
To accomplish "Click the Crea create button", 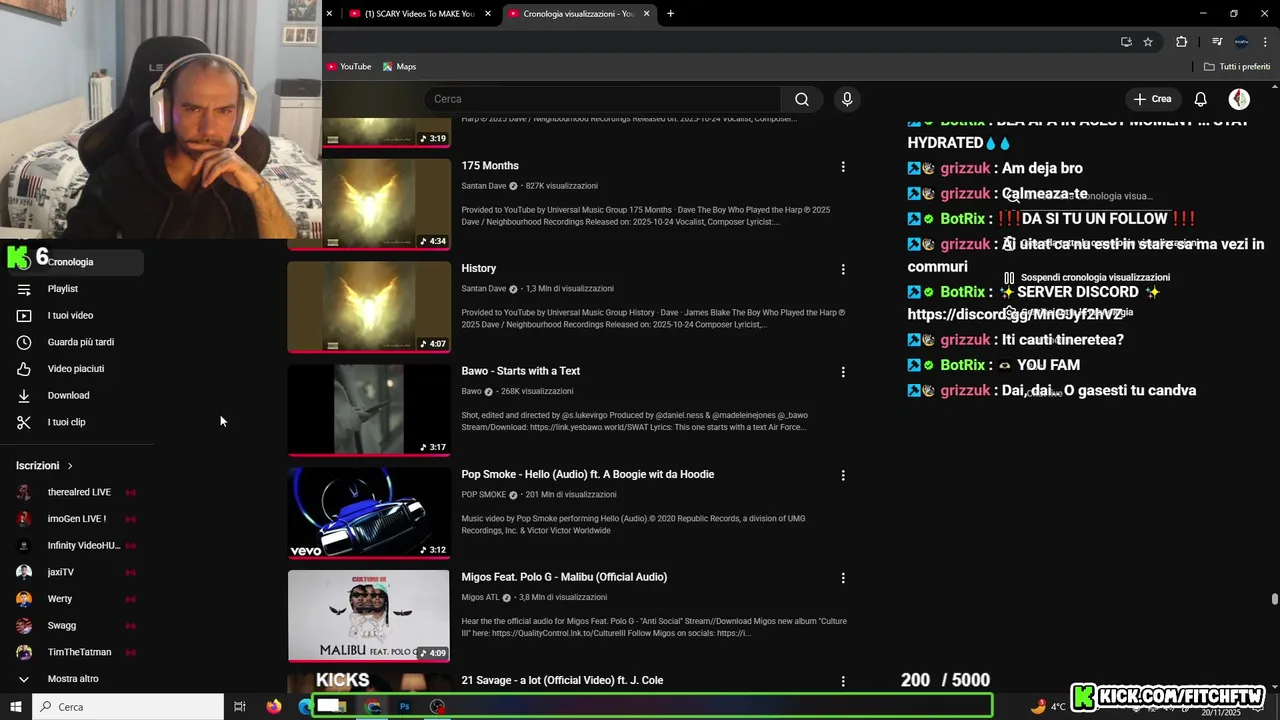I will pos(1152,99).
